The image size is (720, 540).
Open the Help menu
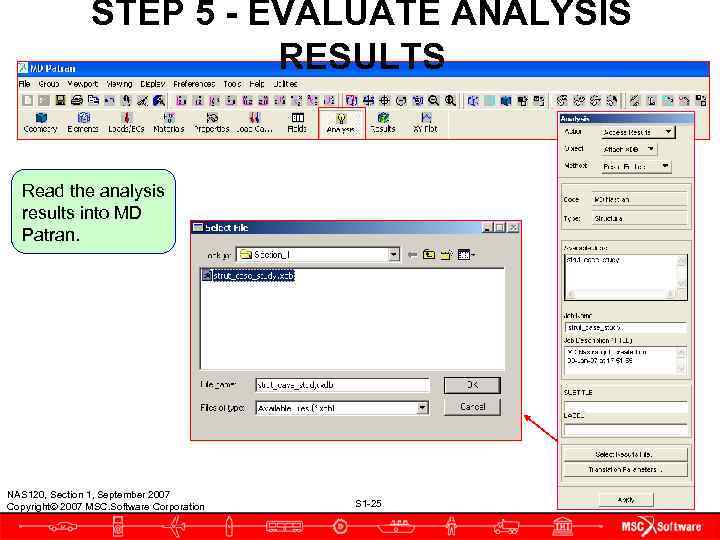pos(257,84)
